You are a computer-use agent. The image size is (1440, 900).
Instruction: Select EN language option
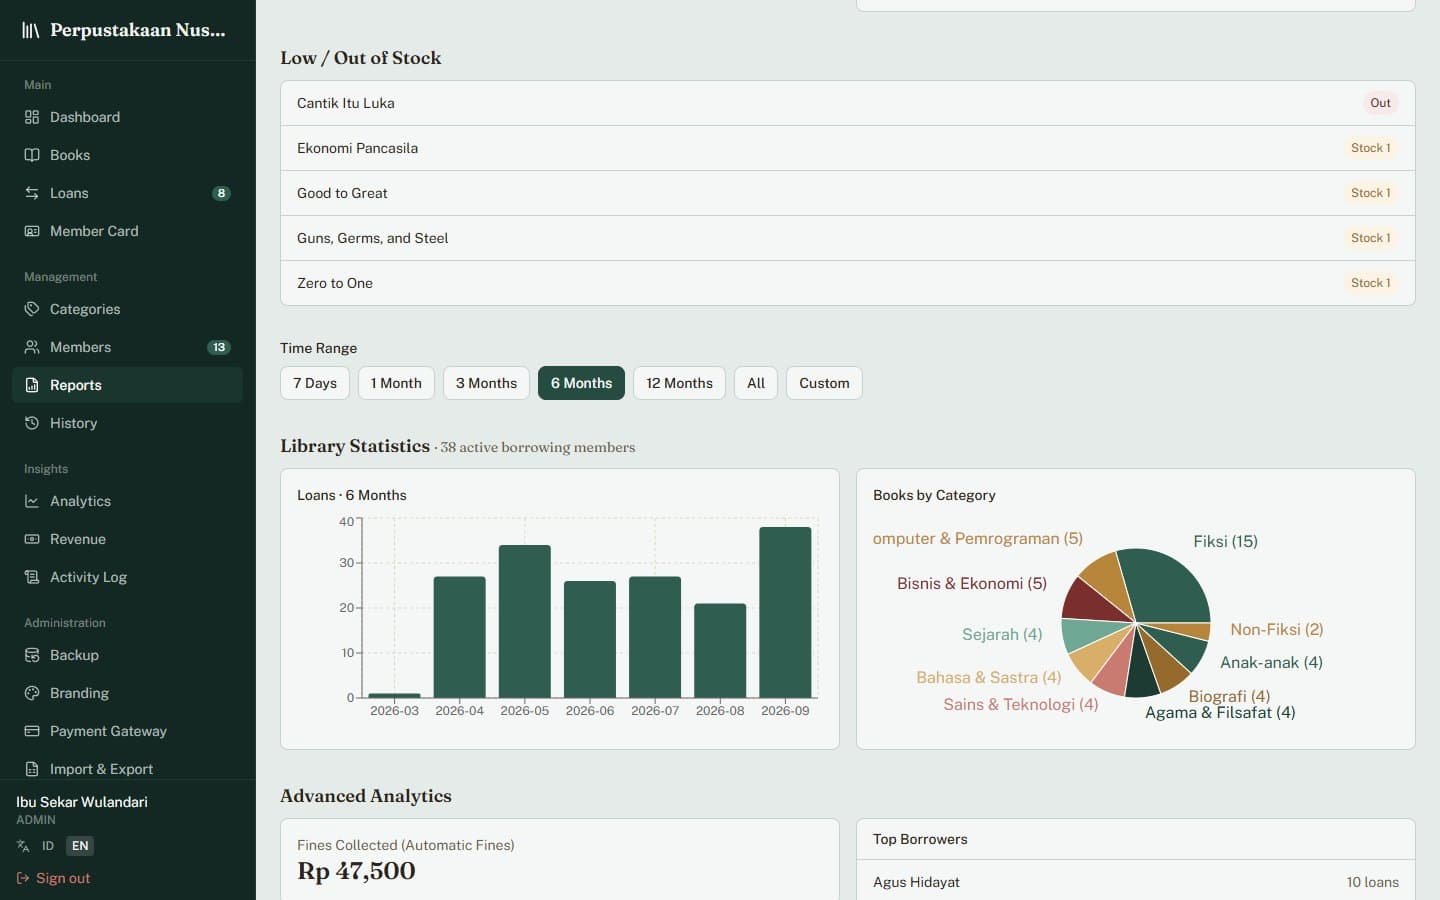point(80,846)
